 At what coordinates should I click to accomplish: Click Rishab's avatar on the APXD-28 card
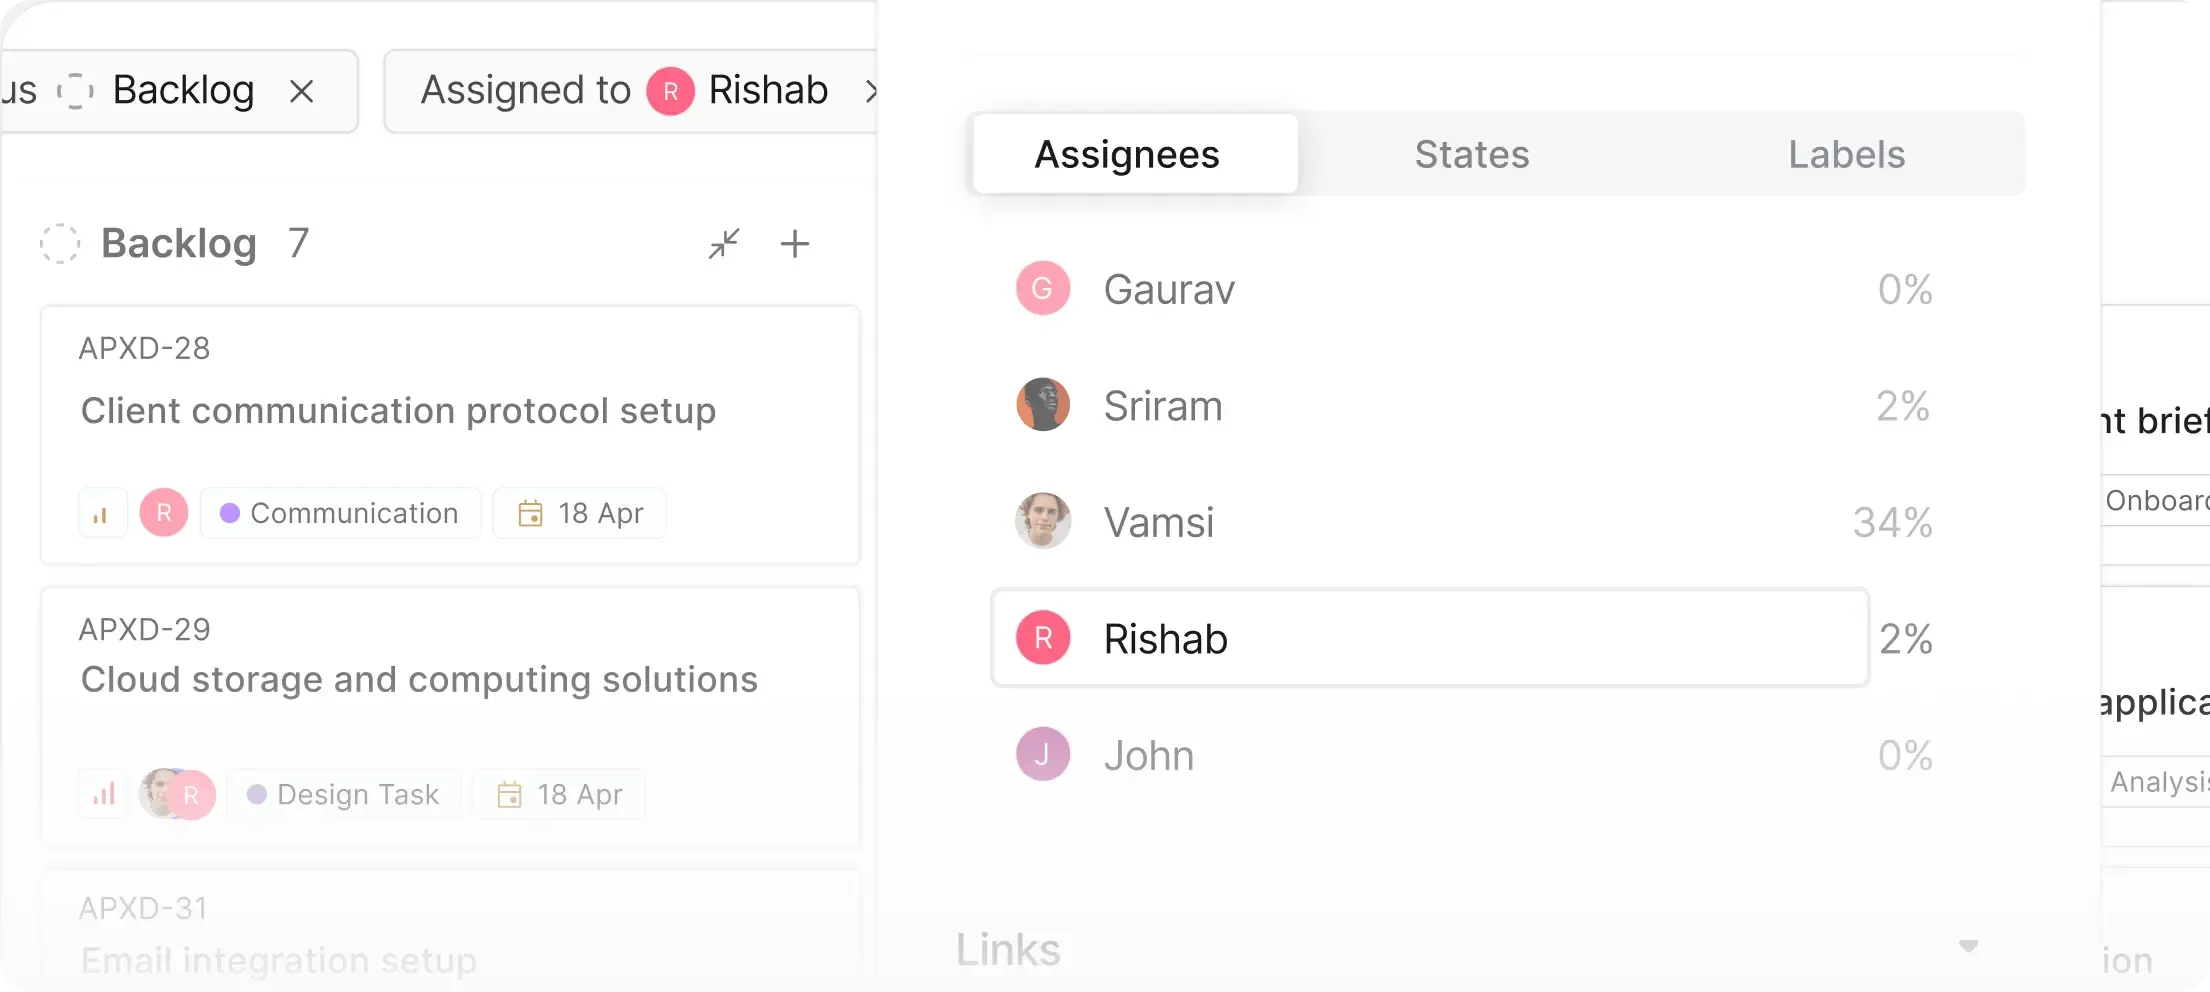point(163,512)
